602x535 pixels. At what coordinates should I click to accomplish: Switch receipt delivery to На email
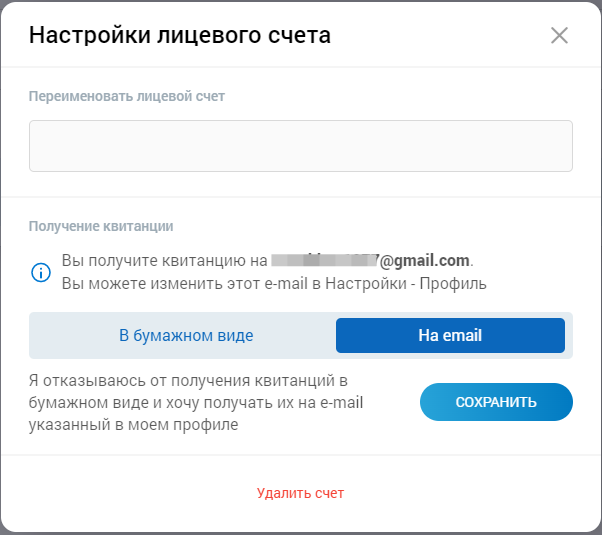pyautogui.click(x=450, y=336)
